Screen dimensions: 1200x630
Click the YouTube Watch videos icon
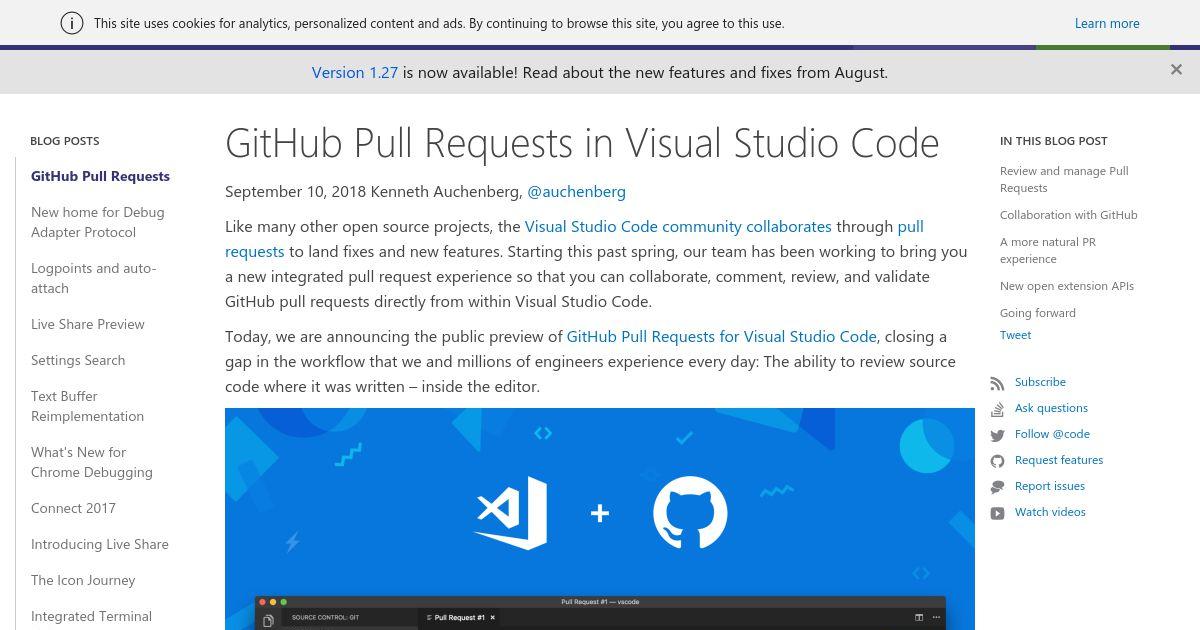click(997, 513)
